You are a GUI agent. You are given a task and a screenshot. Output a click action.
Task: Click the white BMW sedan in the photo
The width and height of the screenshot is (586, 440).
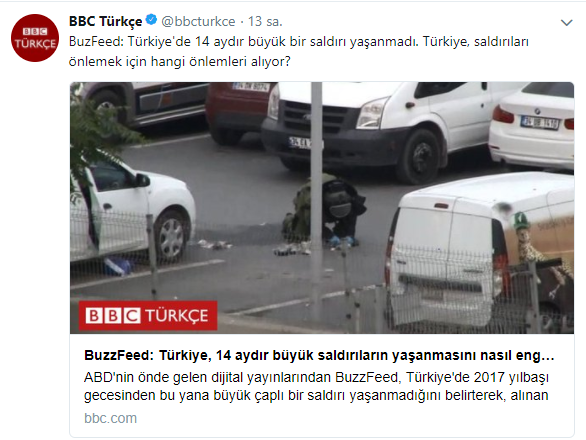(532, 125)
